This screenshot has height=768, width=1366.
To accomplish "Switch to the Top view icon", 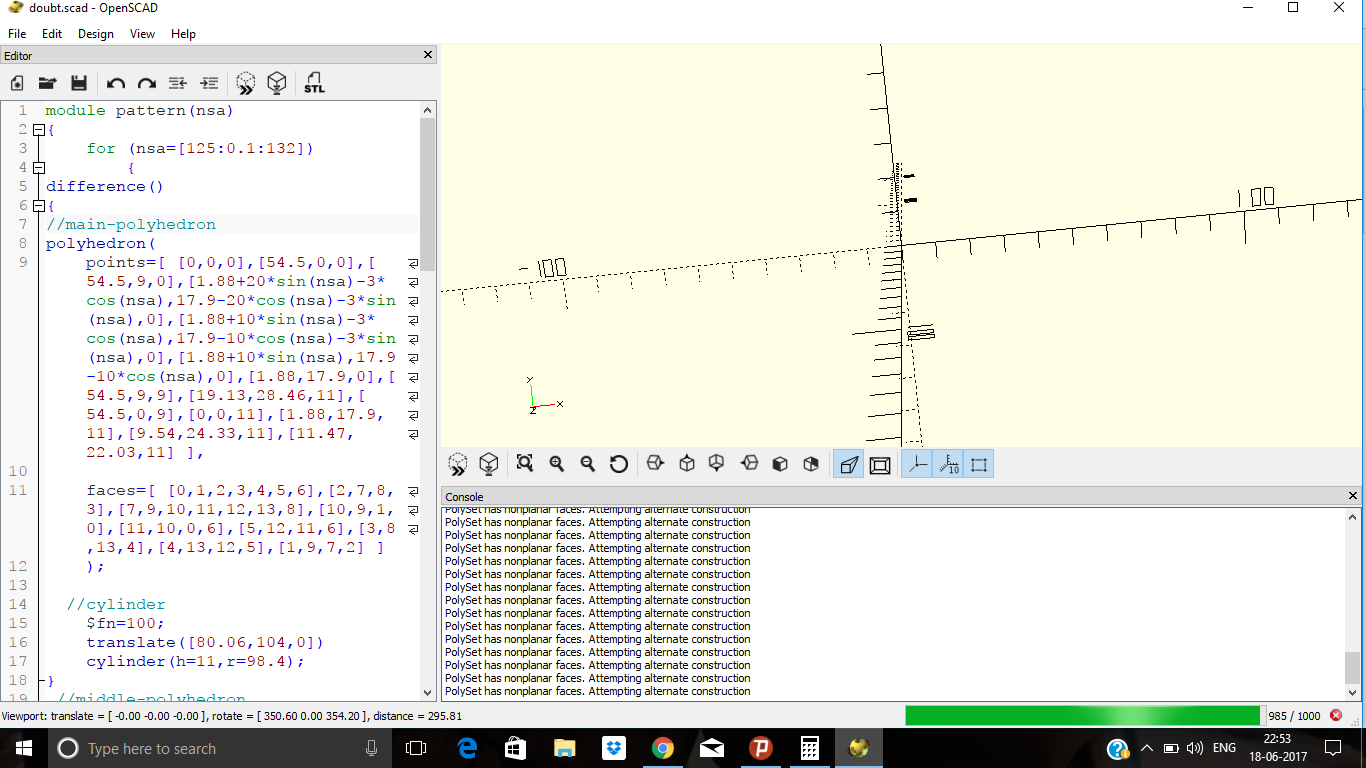I will click(x=686, y=463).
